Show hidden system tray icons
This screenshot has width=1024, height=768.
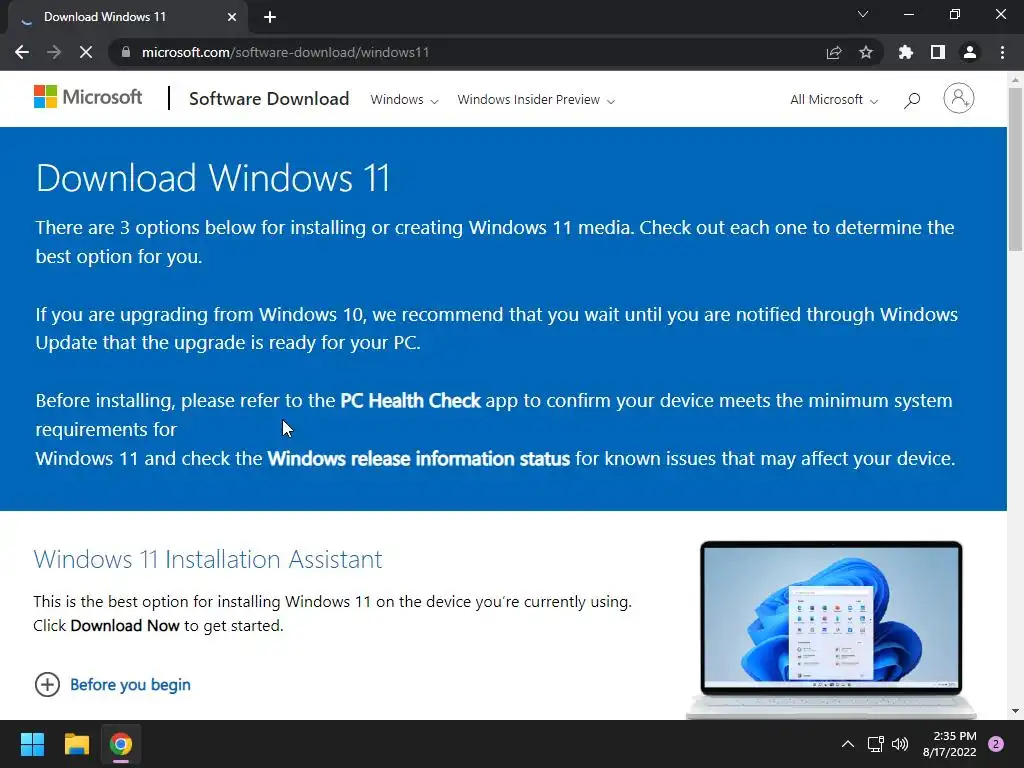[848, 744]
